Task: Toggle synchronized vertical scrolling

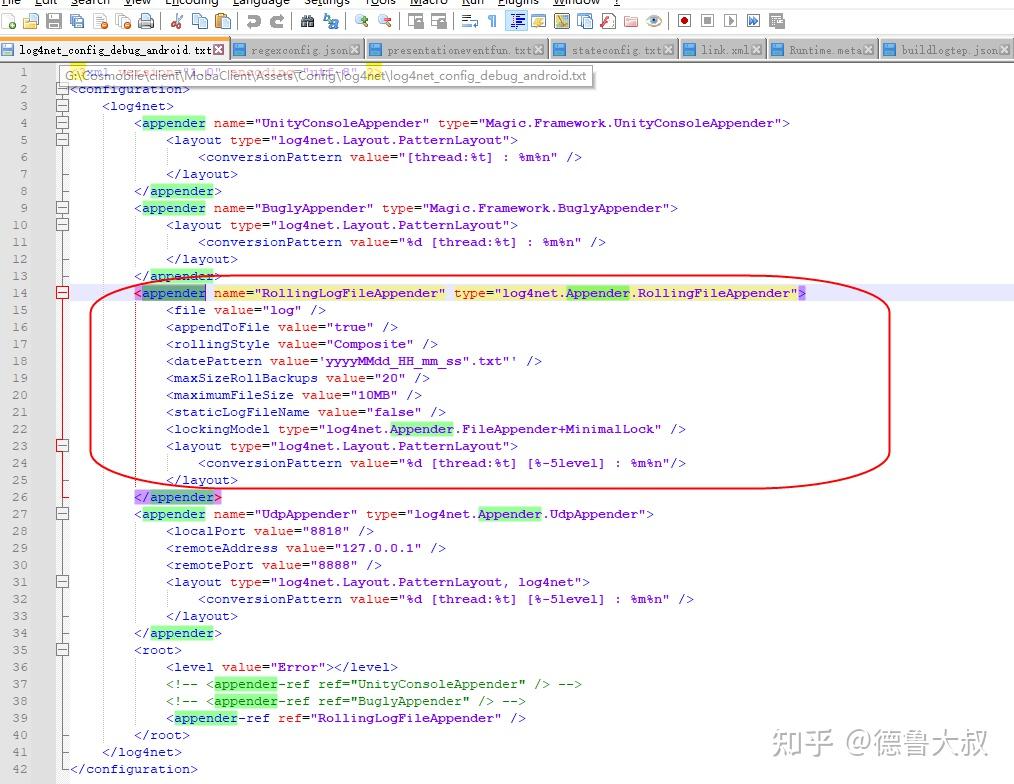Action: [x=416, y=21]
